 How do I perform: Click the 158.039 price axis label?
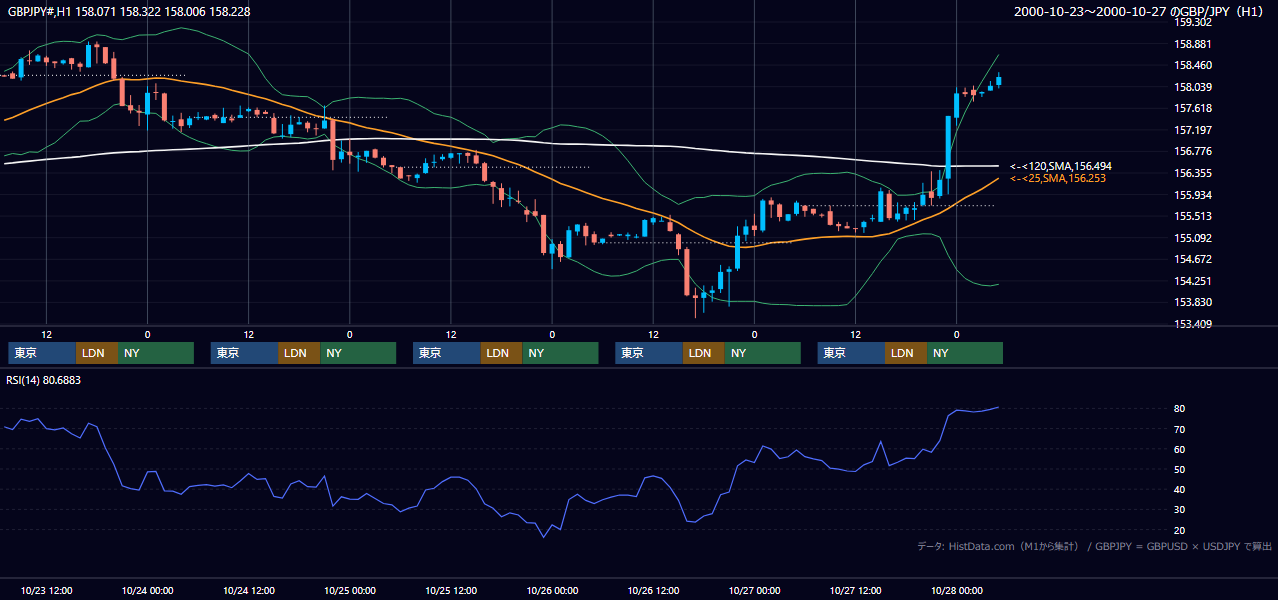pos(1193,87)
